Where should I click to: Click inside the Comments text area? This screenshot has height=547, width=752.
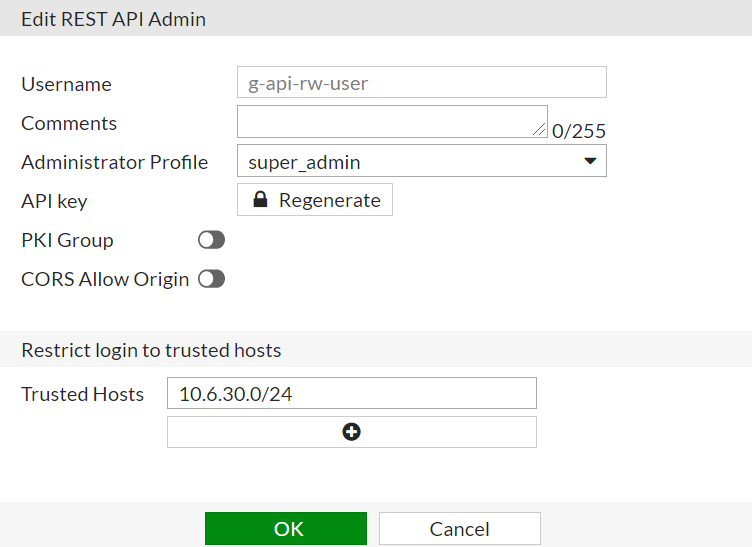click(392, 122)
